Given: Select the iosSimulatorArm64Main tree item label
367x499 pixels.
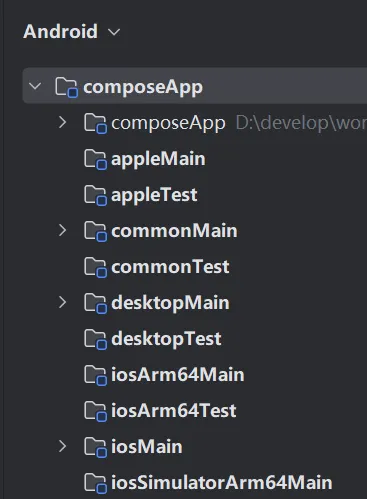Looking at the screenshot, I should point(222,483).
